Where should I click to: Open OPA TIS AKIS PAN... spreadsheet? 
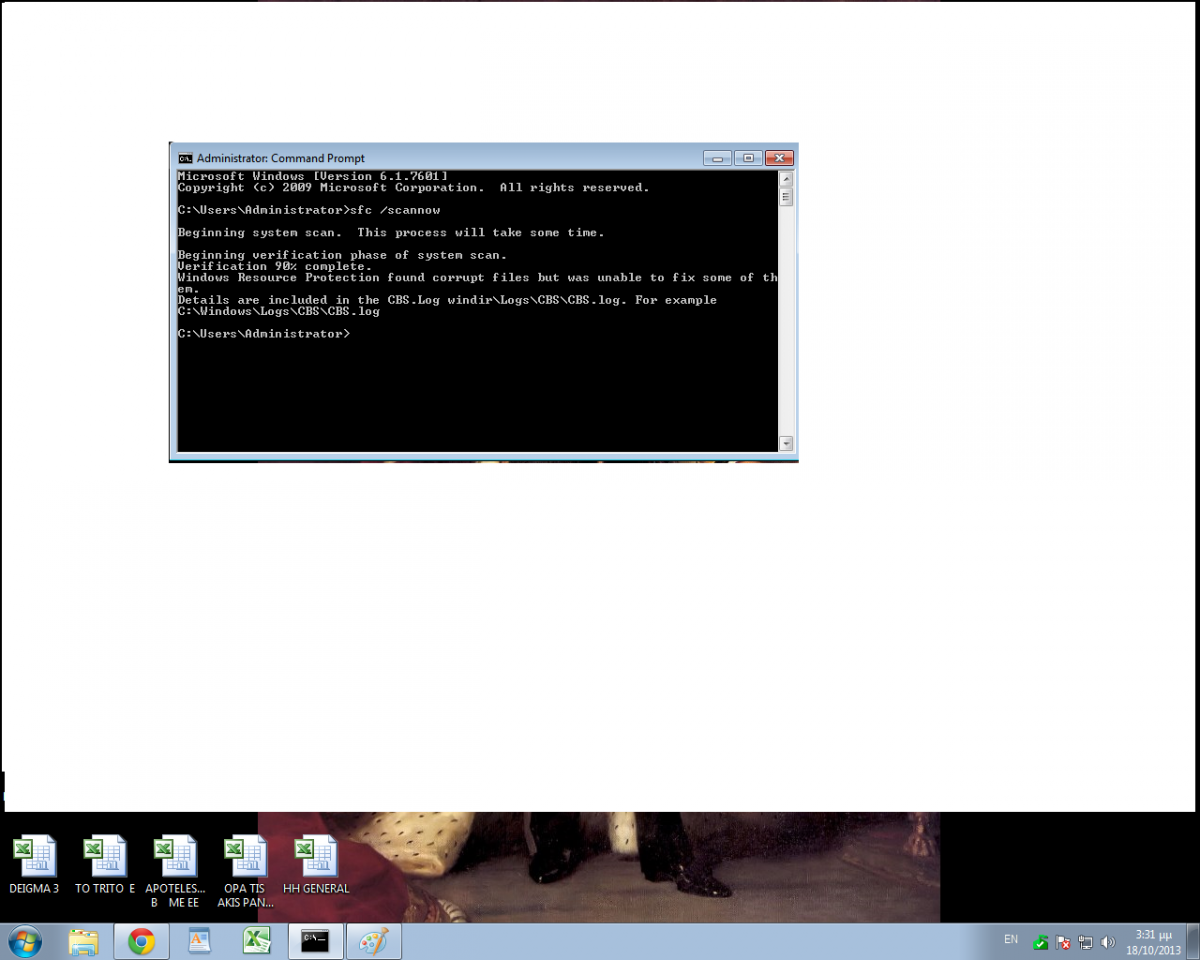coord(245,872)
